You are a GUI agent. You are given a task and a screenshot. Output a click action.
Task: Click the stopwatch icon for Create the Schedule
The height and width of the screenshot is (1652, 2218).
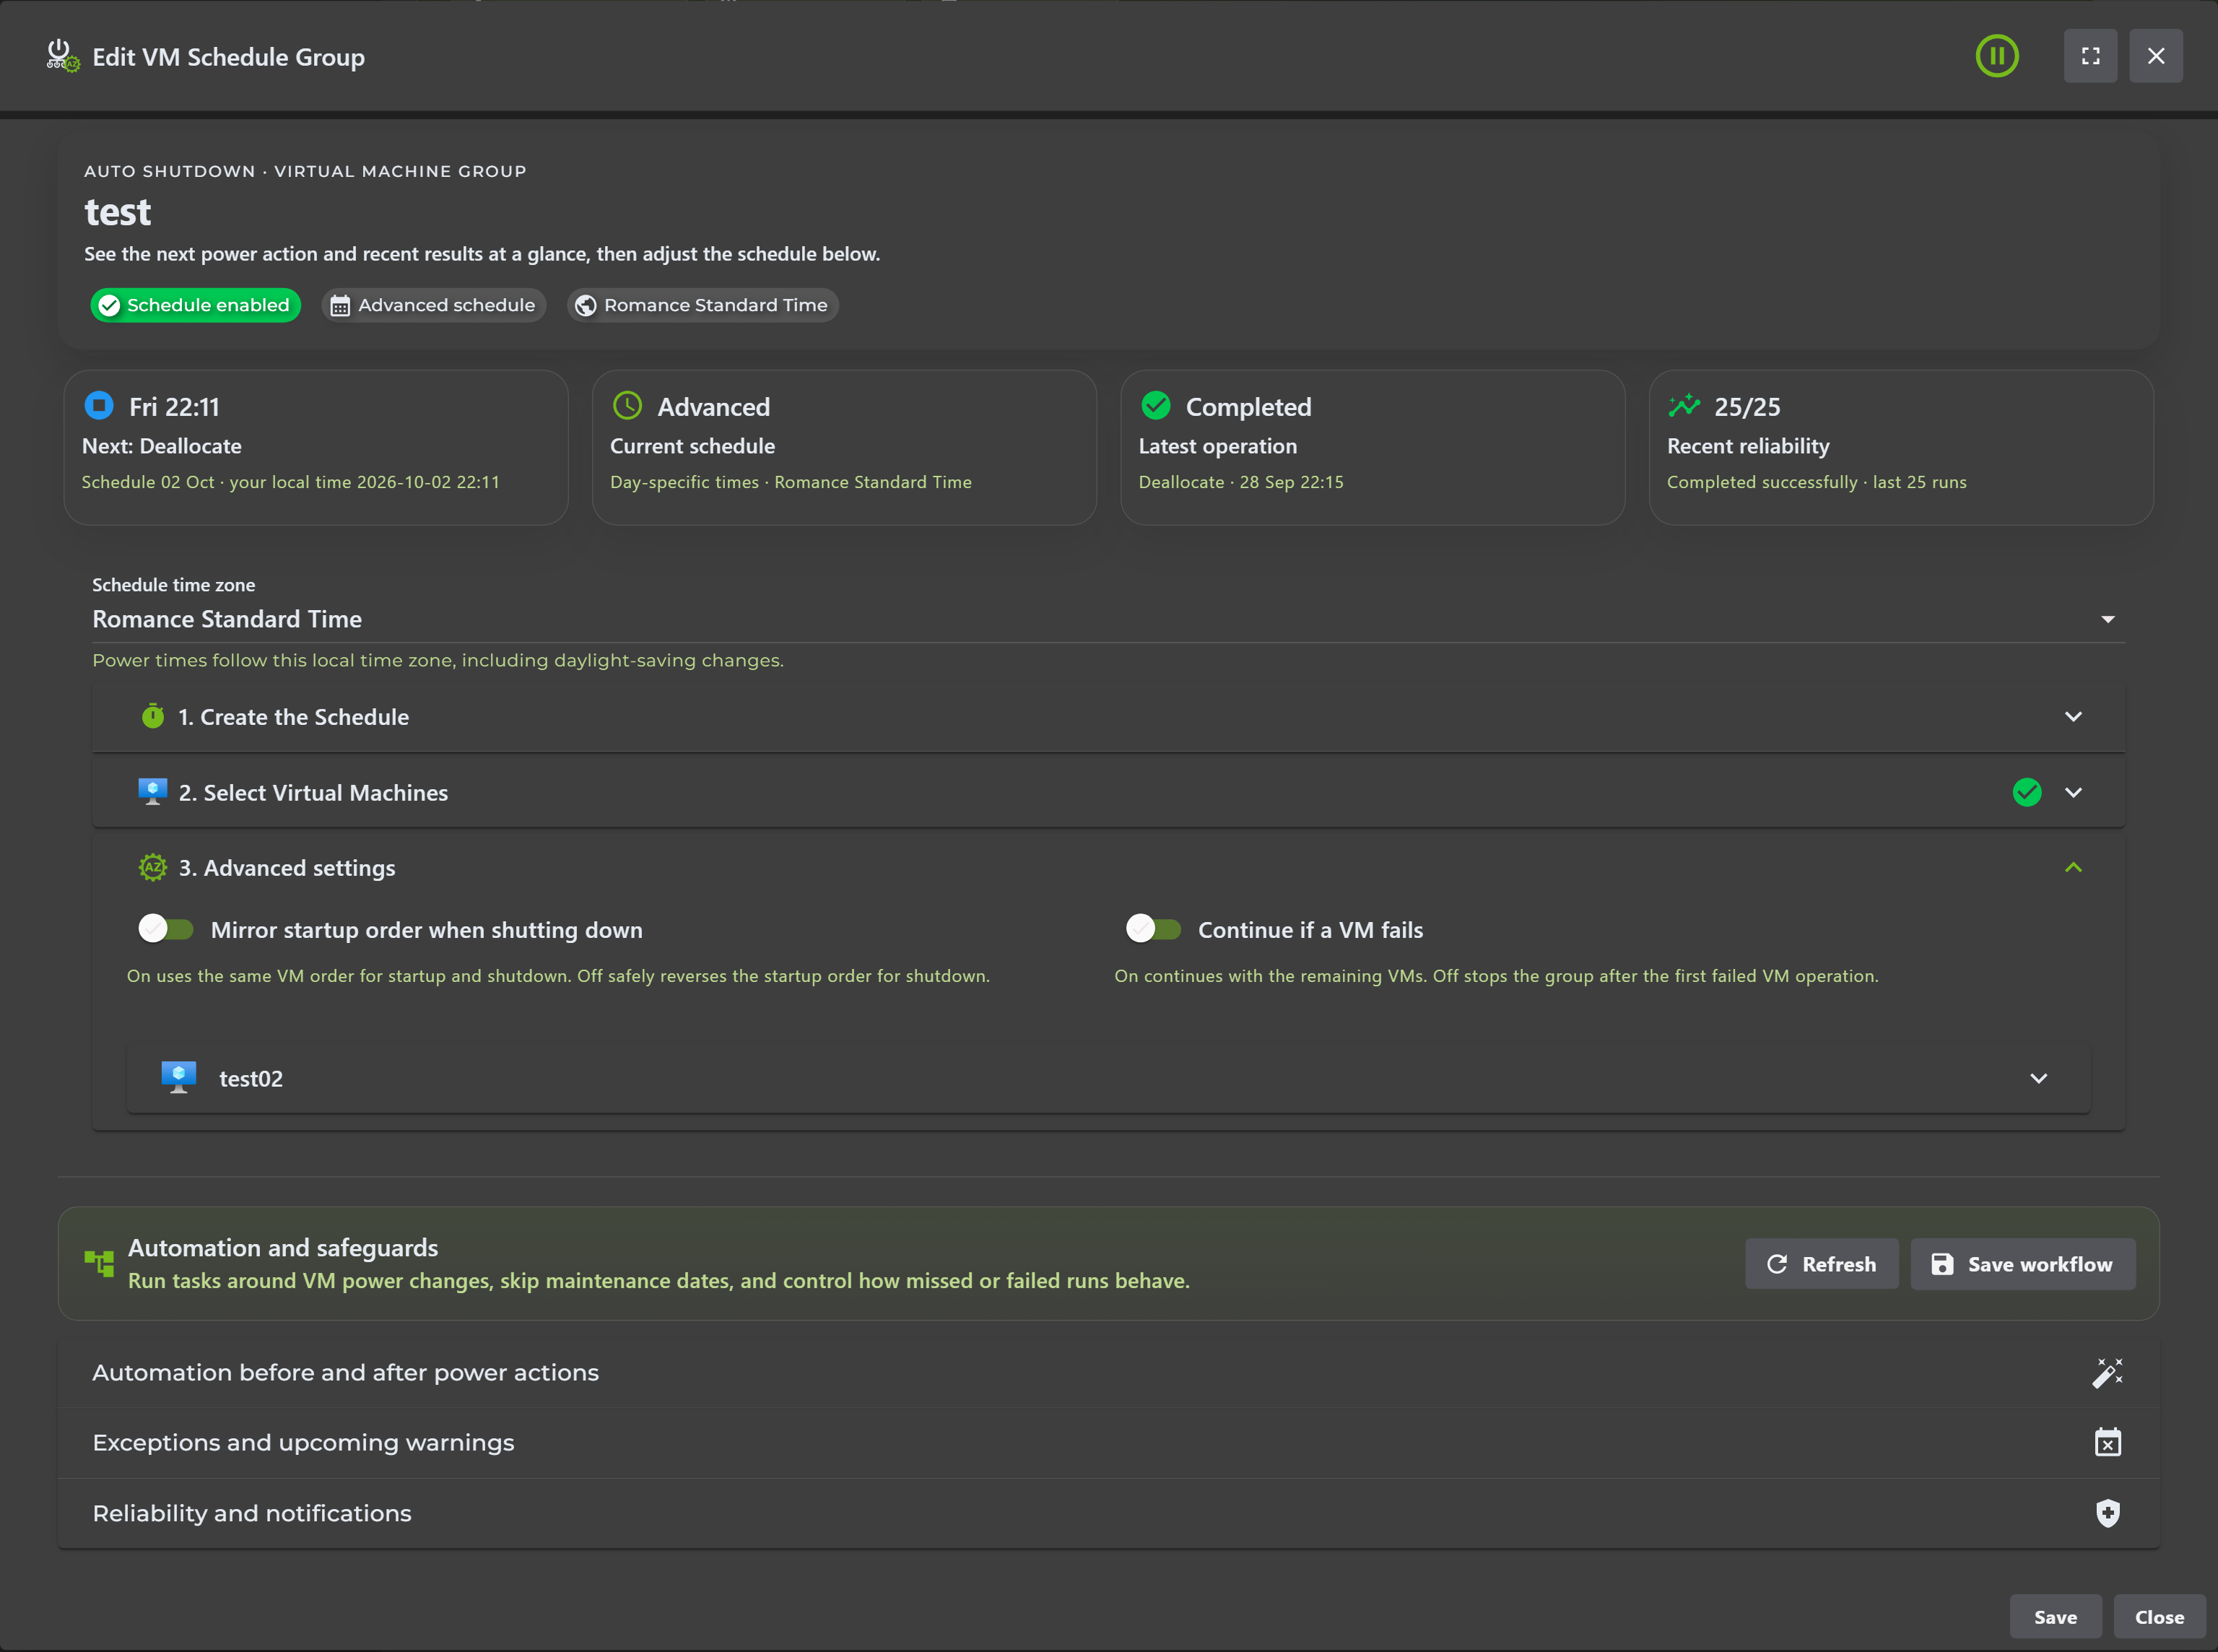tap(153, 716)
